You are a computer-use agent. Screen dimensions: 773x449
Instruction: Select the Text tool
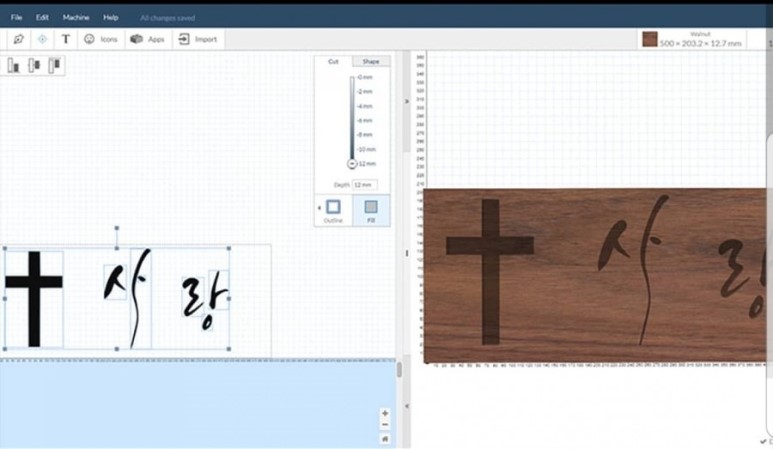65,39
